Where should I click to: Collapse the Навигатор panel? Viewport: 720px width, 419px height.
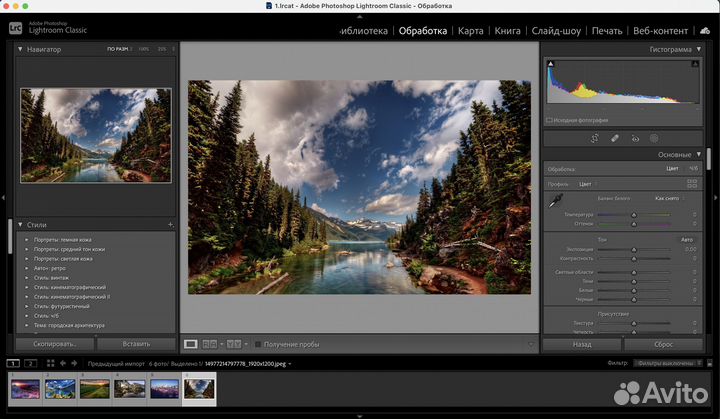point(20,49)
